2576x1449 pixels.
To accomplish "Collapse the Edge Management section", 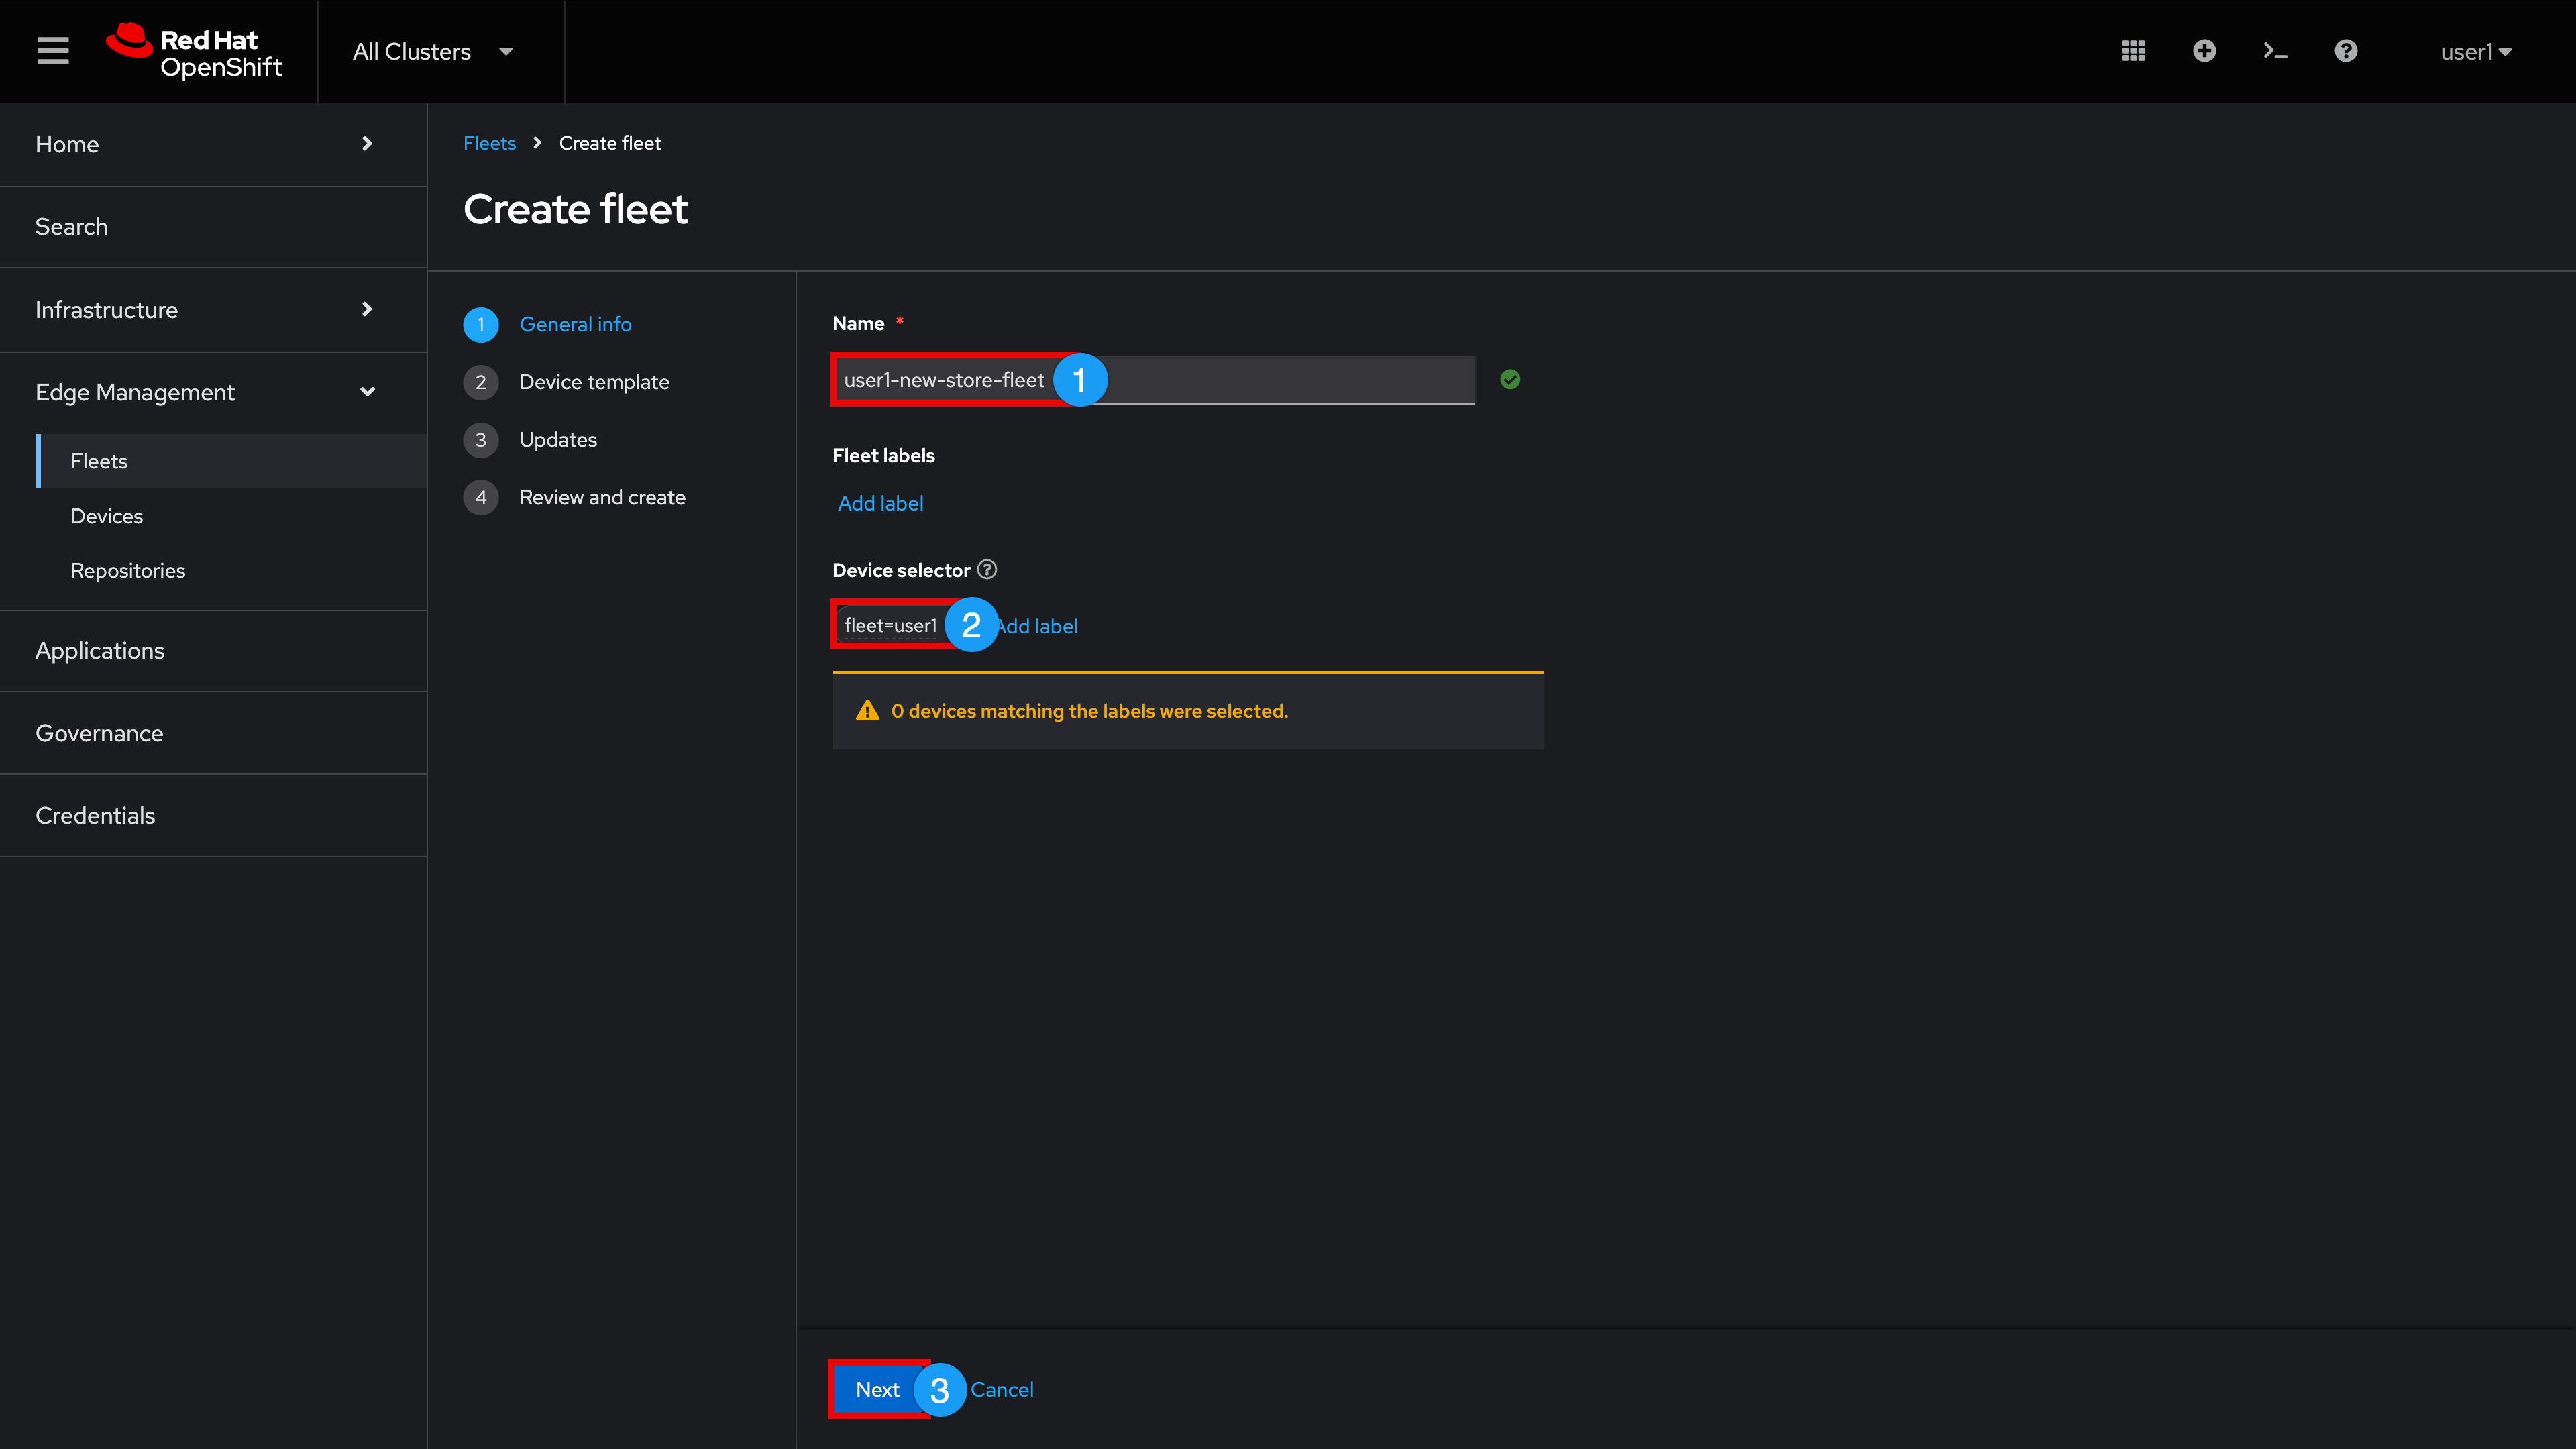I will (x=213, y=392).
